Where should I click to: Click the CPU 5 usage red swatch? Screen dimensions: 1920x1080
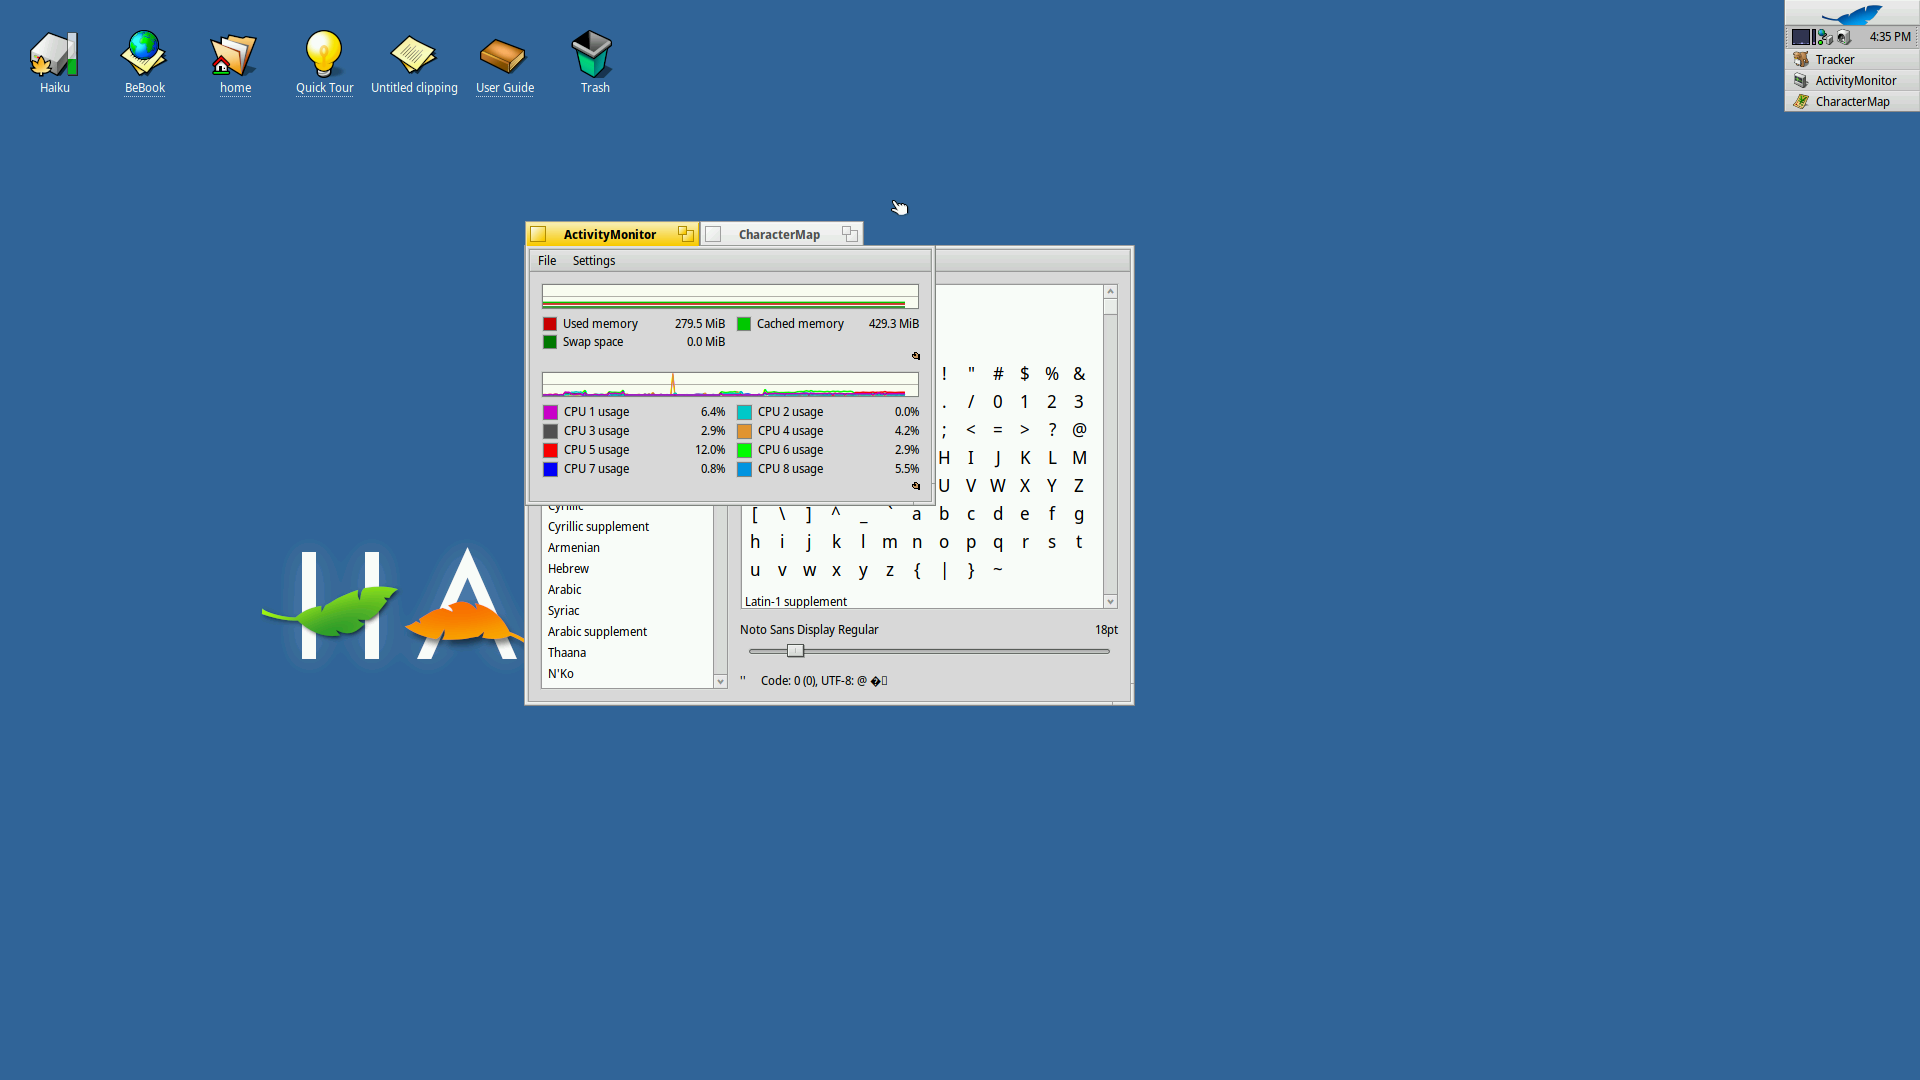click(x=550, y=450)
